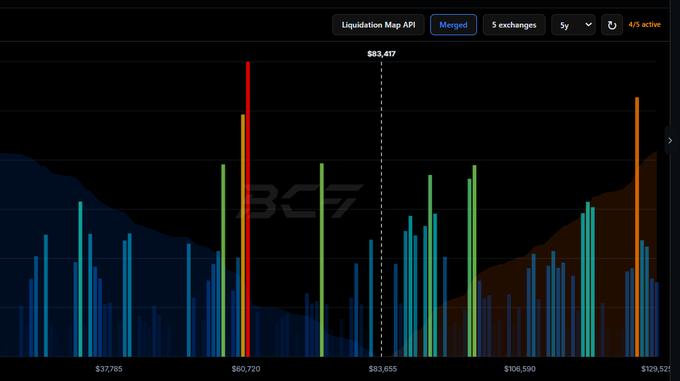Viewport: 680px width, 381px height.
Task: Expand the side panel chevron arrow
Action: pyautogui.click(x=670, y=140)
